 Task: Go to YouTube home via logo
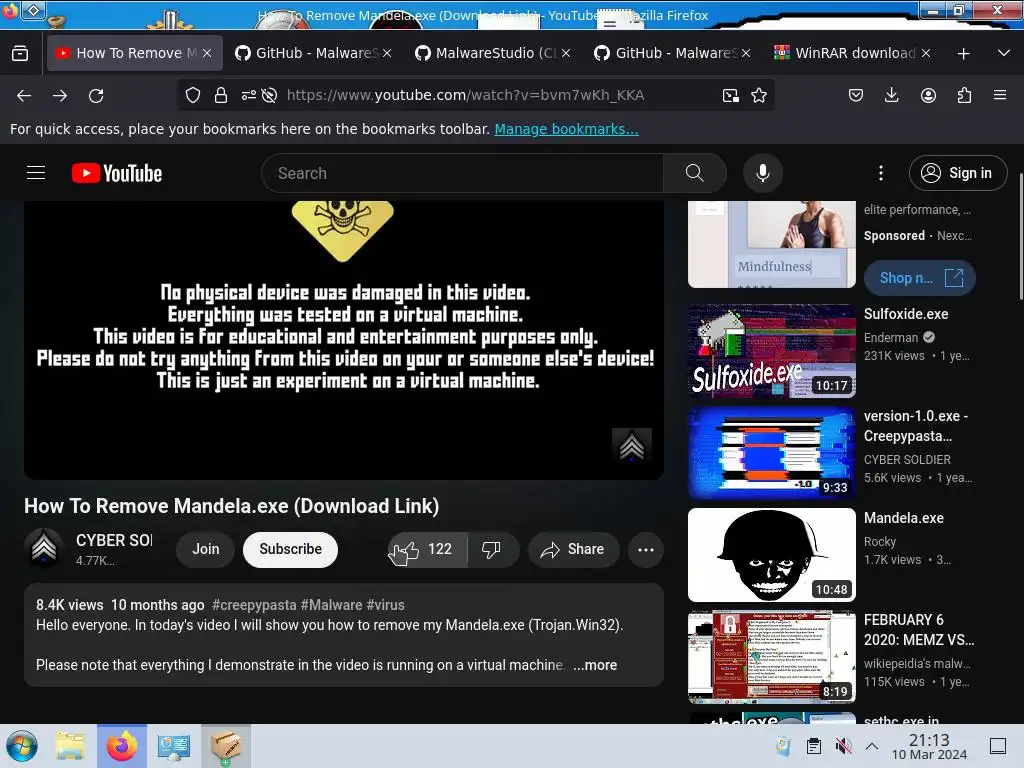117,173
